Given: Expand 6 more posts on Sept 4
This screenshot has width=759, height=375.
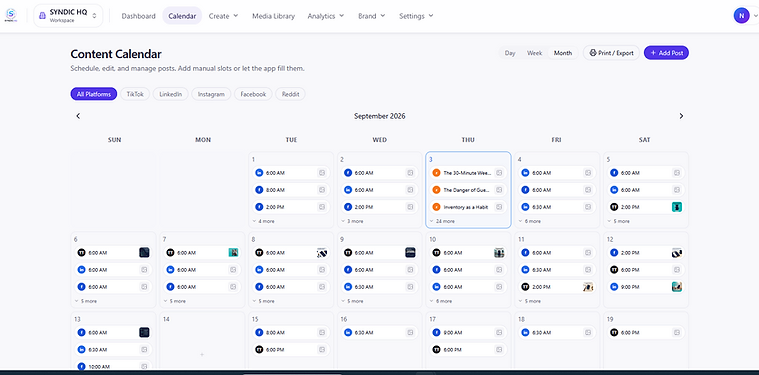Looking at the screenshot, I should coord(529,221).
